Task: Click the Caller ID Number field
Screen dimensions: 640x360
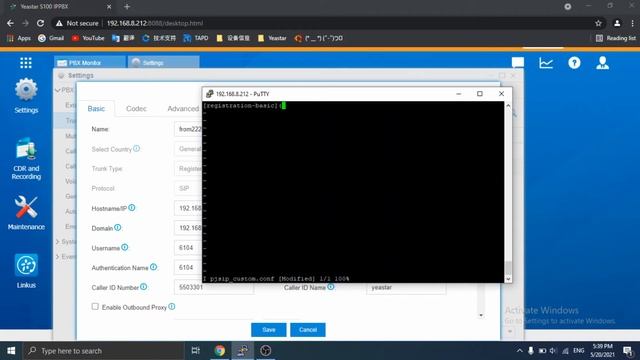Action: point(214,287)
